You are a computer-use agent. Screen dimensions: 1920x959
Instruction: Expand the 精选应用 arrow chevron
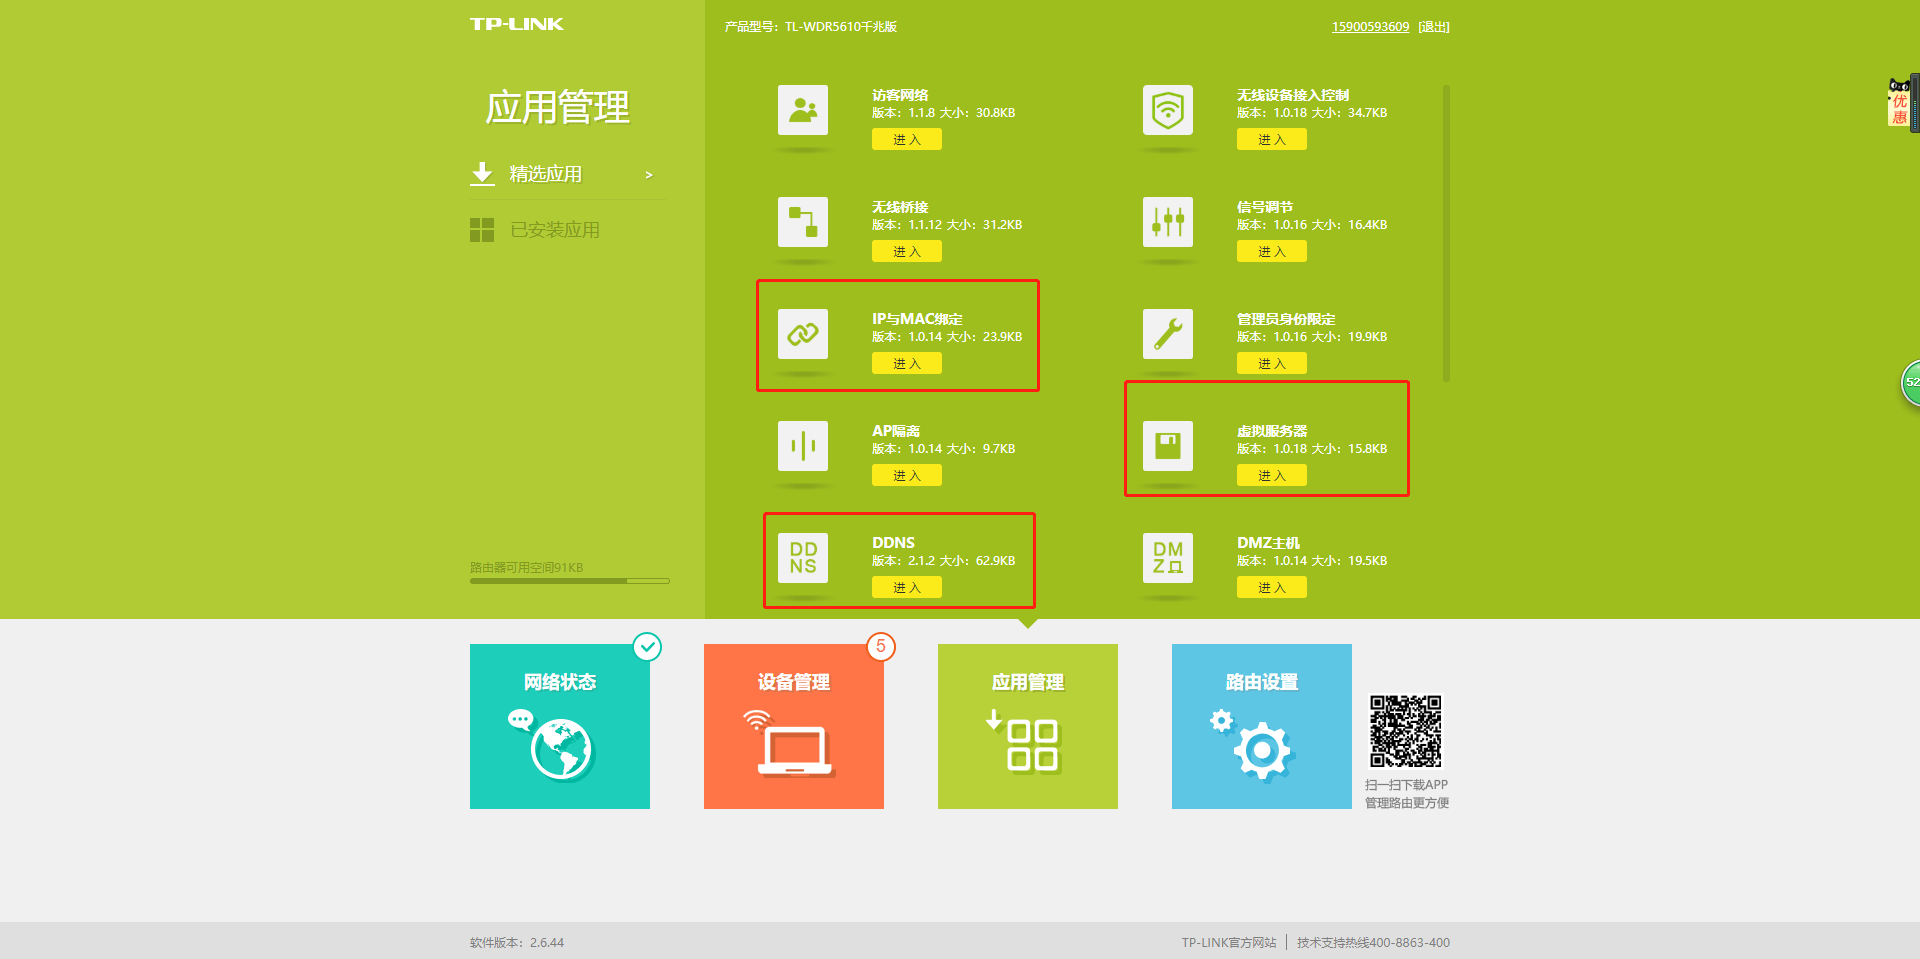649,175
